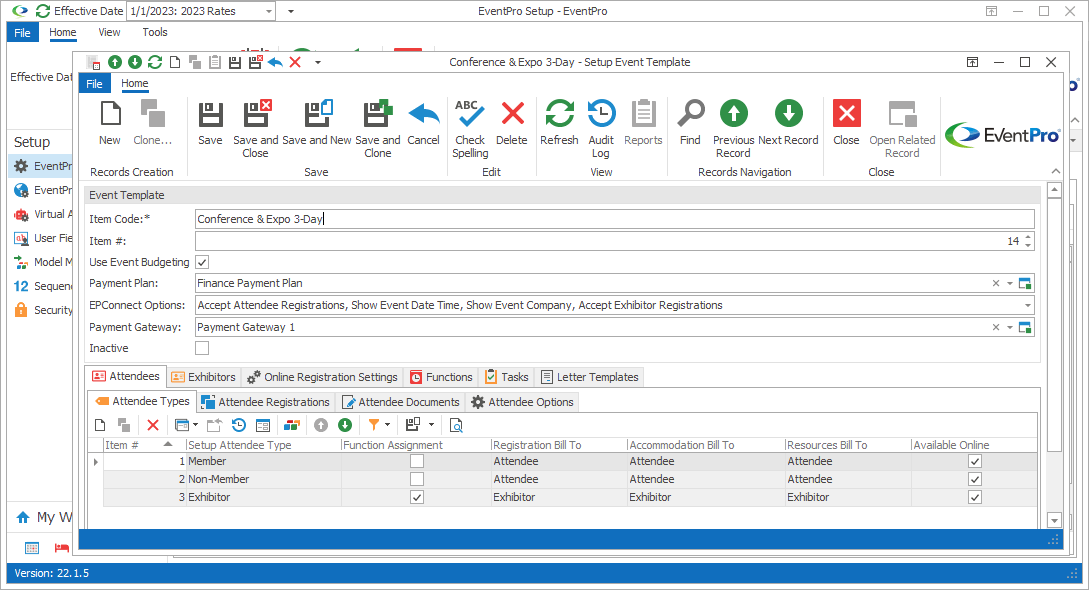Open the Payment Plan dropdown arrow
The height and width of the screenshot is (590, 1089).
pos(1010,283)
